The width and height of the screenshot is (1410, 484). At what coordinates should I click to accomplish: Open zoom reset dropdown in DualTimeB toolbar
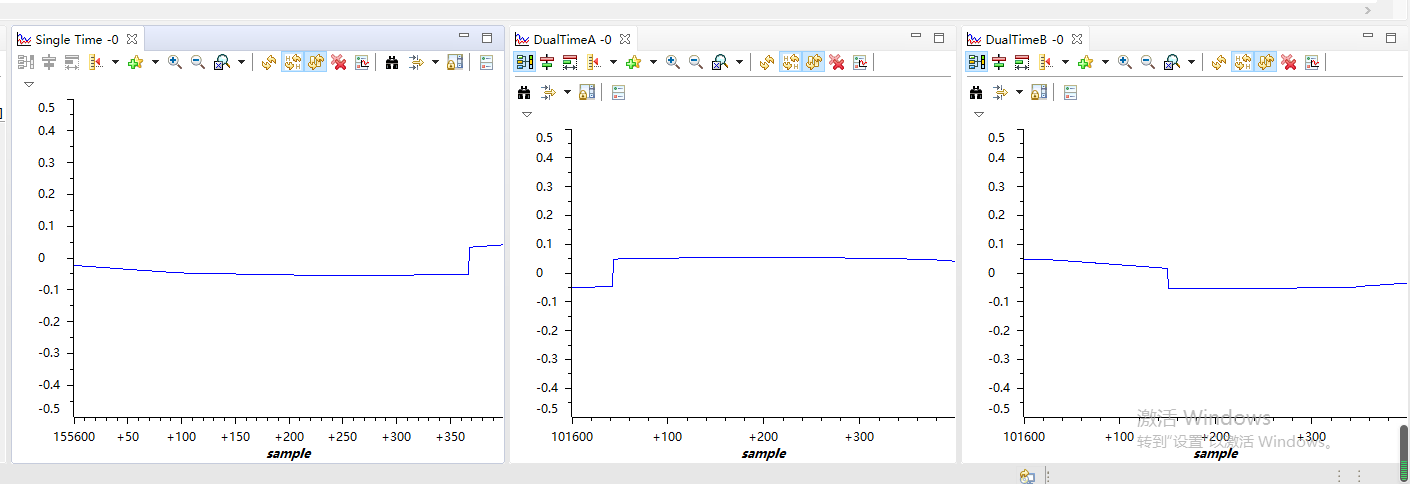click(x=1192, y=62)
